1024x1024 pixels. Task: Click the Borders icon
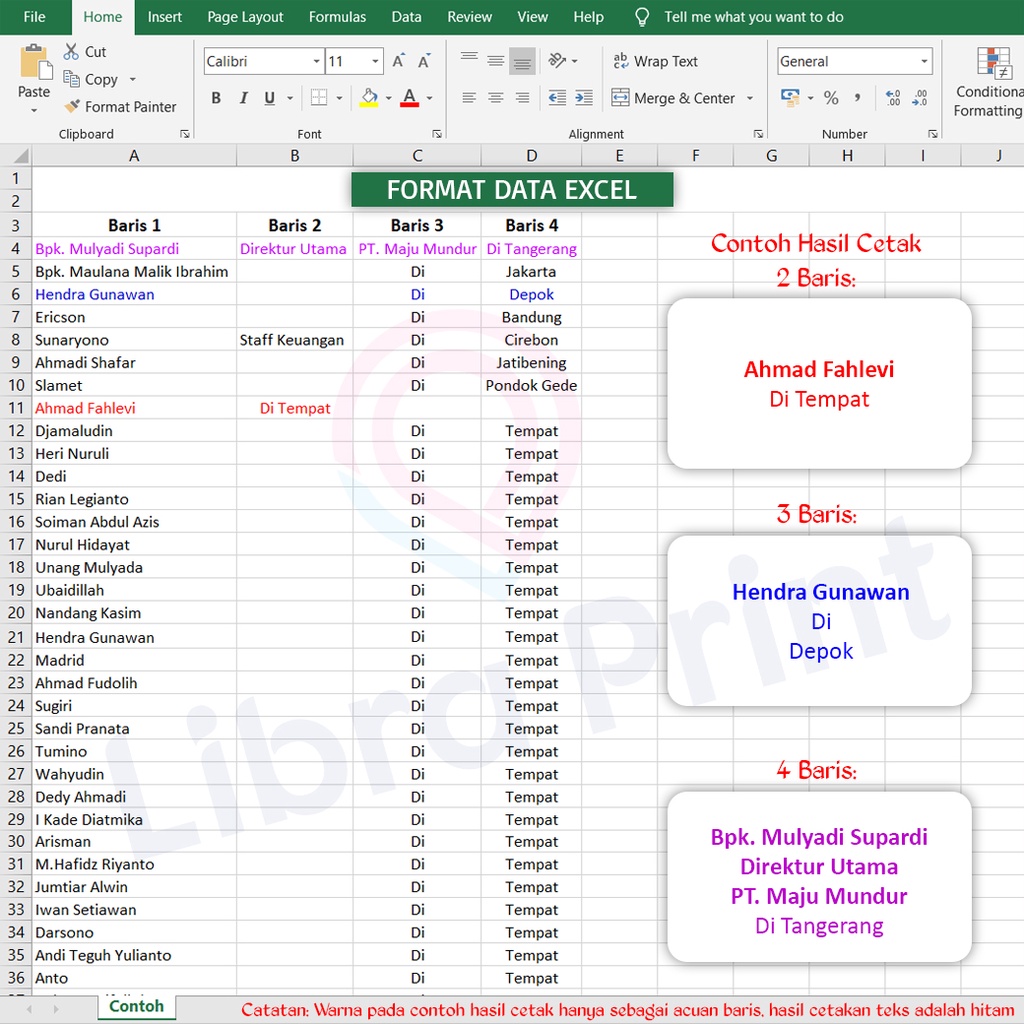click(x=319, y=98)
